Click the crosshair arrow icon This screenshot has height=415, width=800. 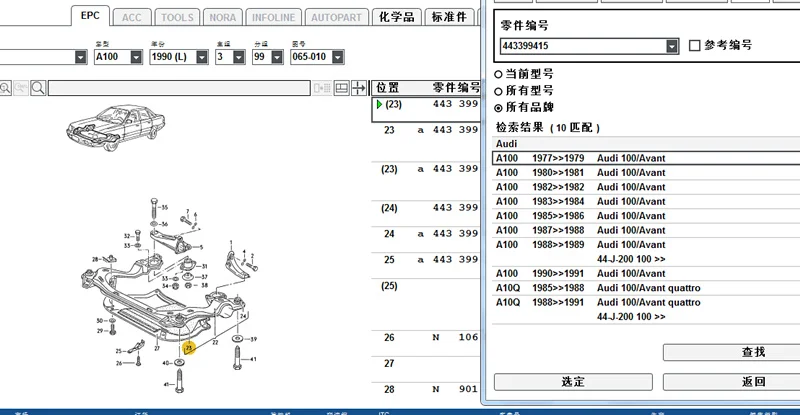point(359,88)
